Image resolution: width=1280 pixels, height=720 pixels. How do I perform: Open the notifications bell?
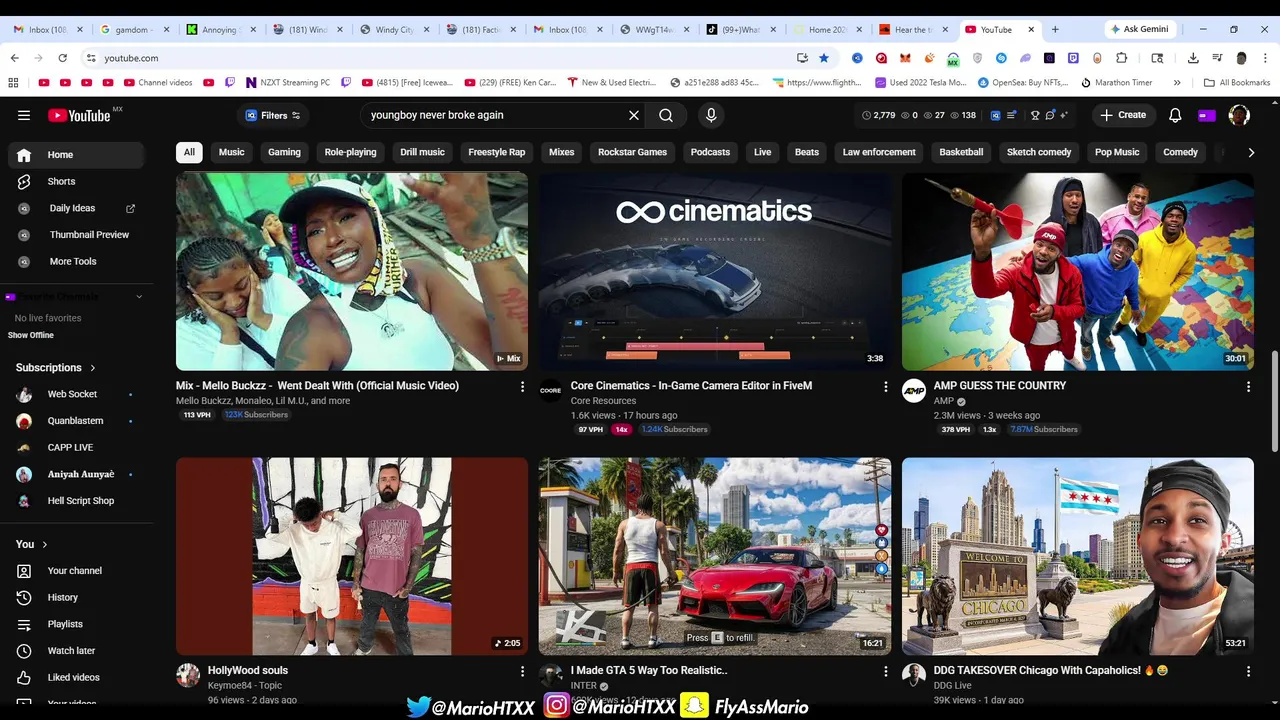pyautogui.click(x=1175, y=115)
